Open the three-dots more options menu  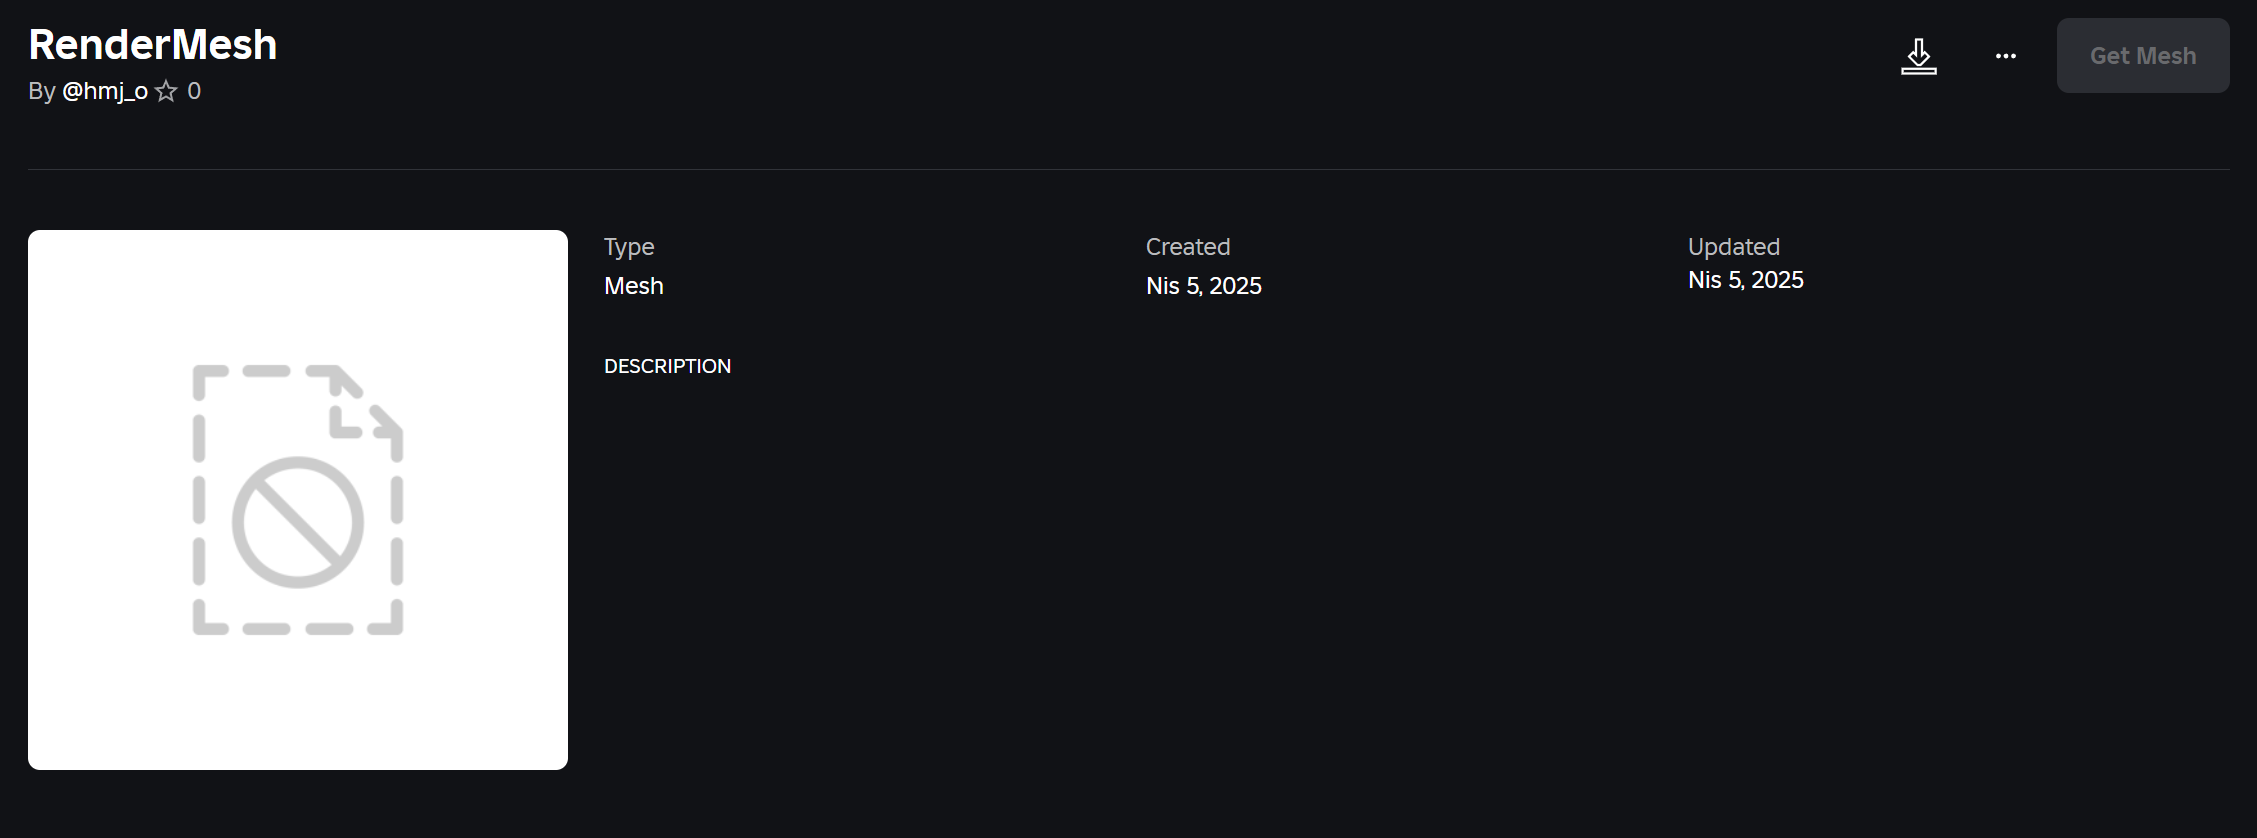click(2005, 56)
